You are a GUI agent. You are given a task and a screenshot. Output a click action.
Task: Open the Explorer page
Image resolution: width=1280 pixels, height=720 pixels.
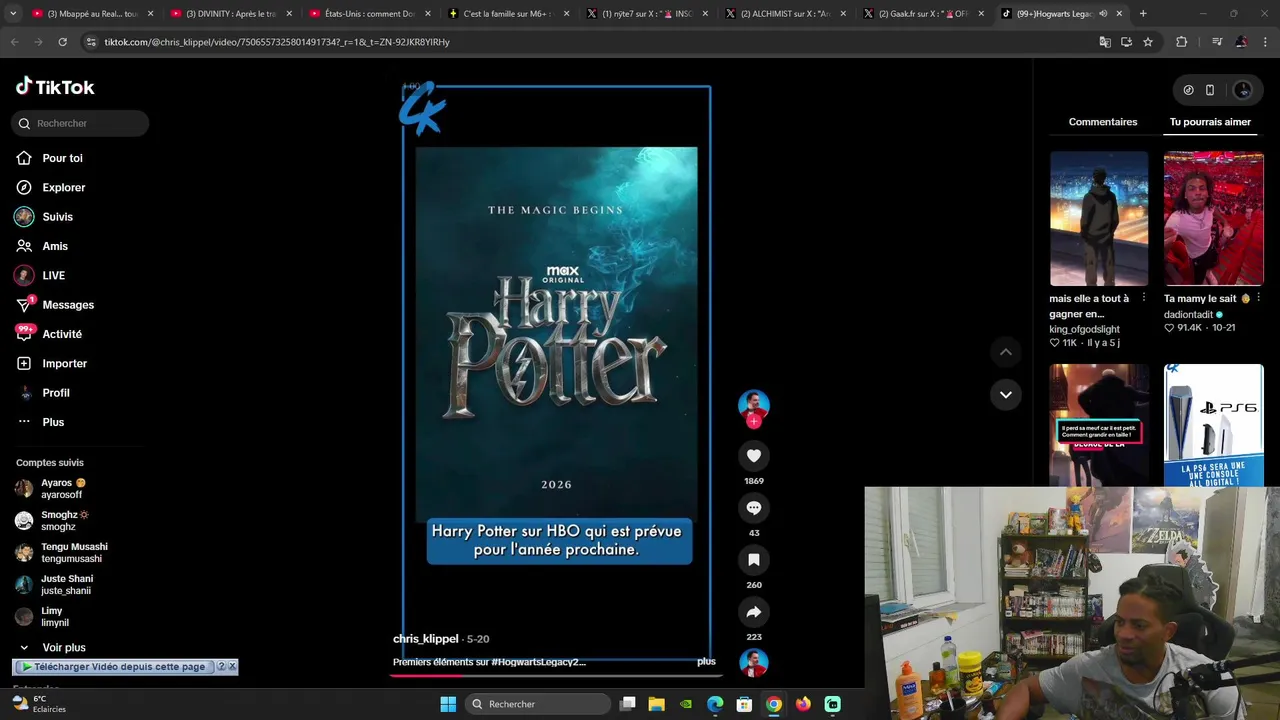[51, 187]
